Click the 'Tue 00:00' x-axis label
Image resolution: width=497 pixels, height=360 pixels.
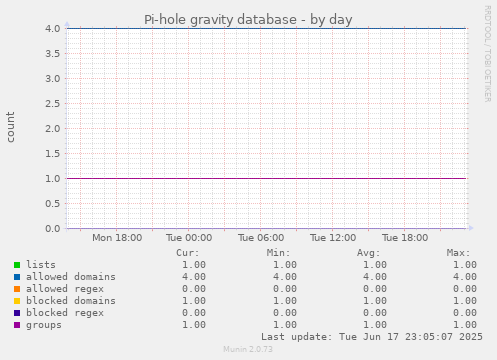(189, 238)
